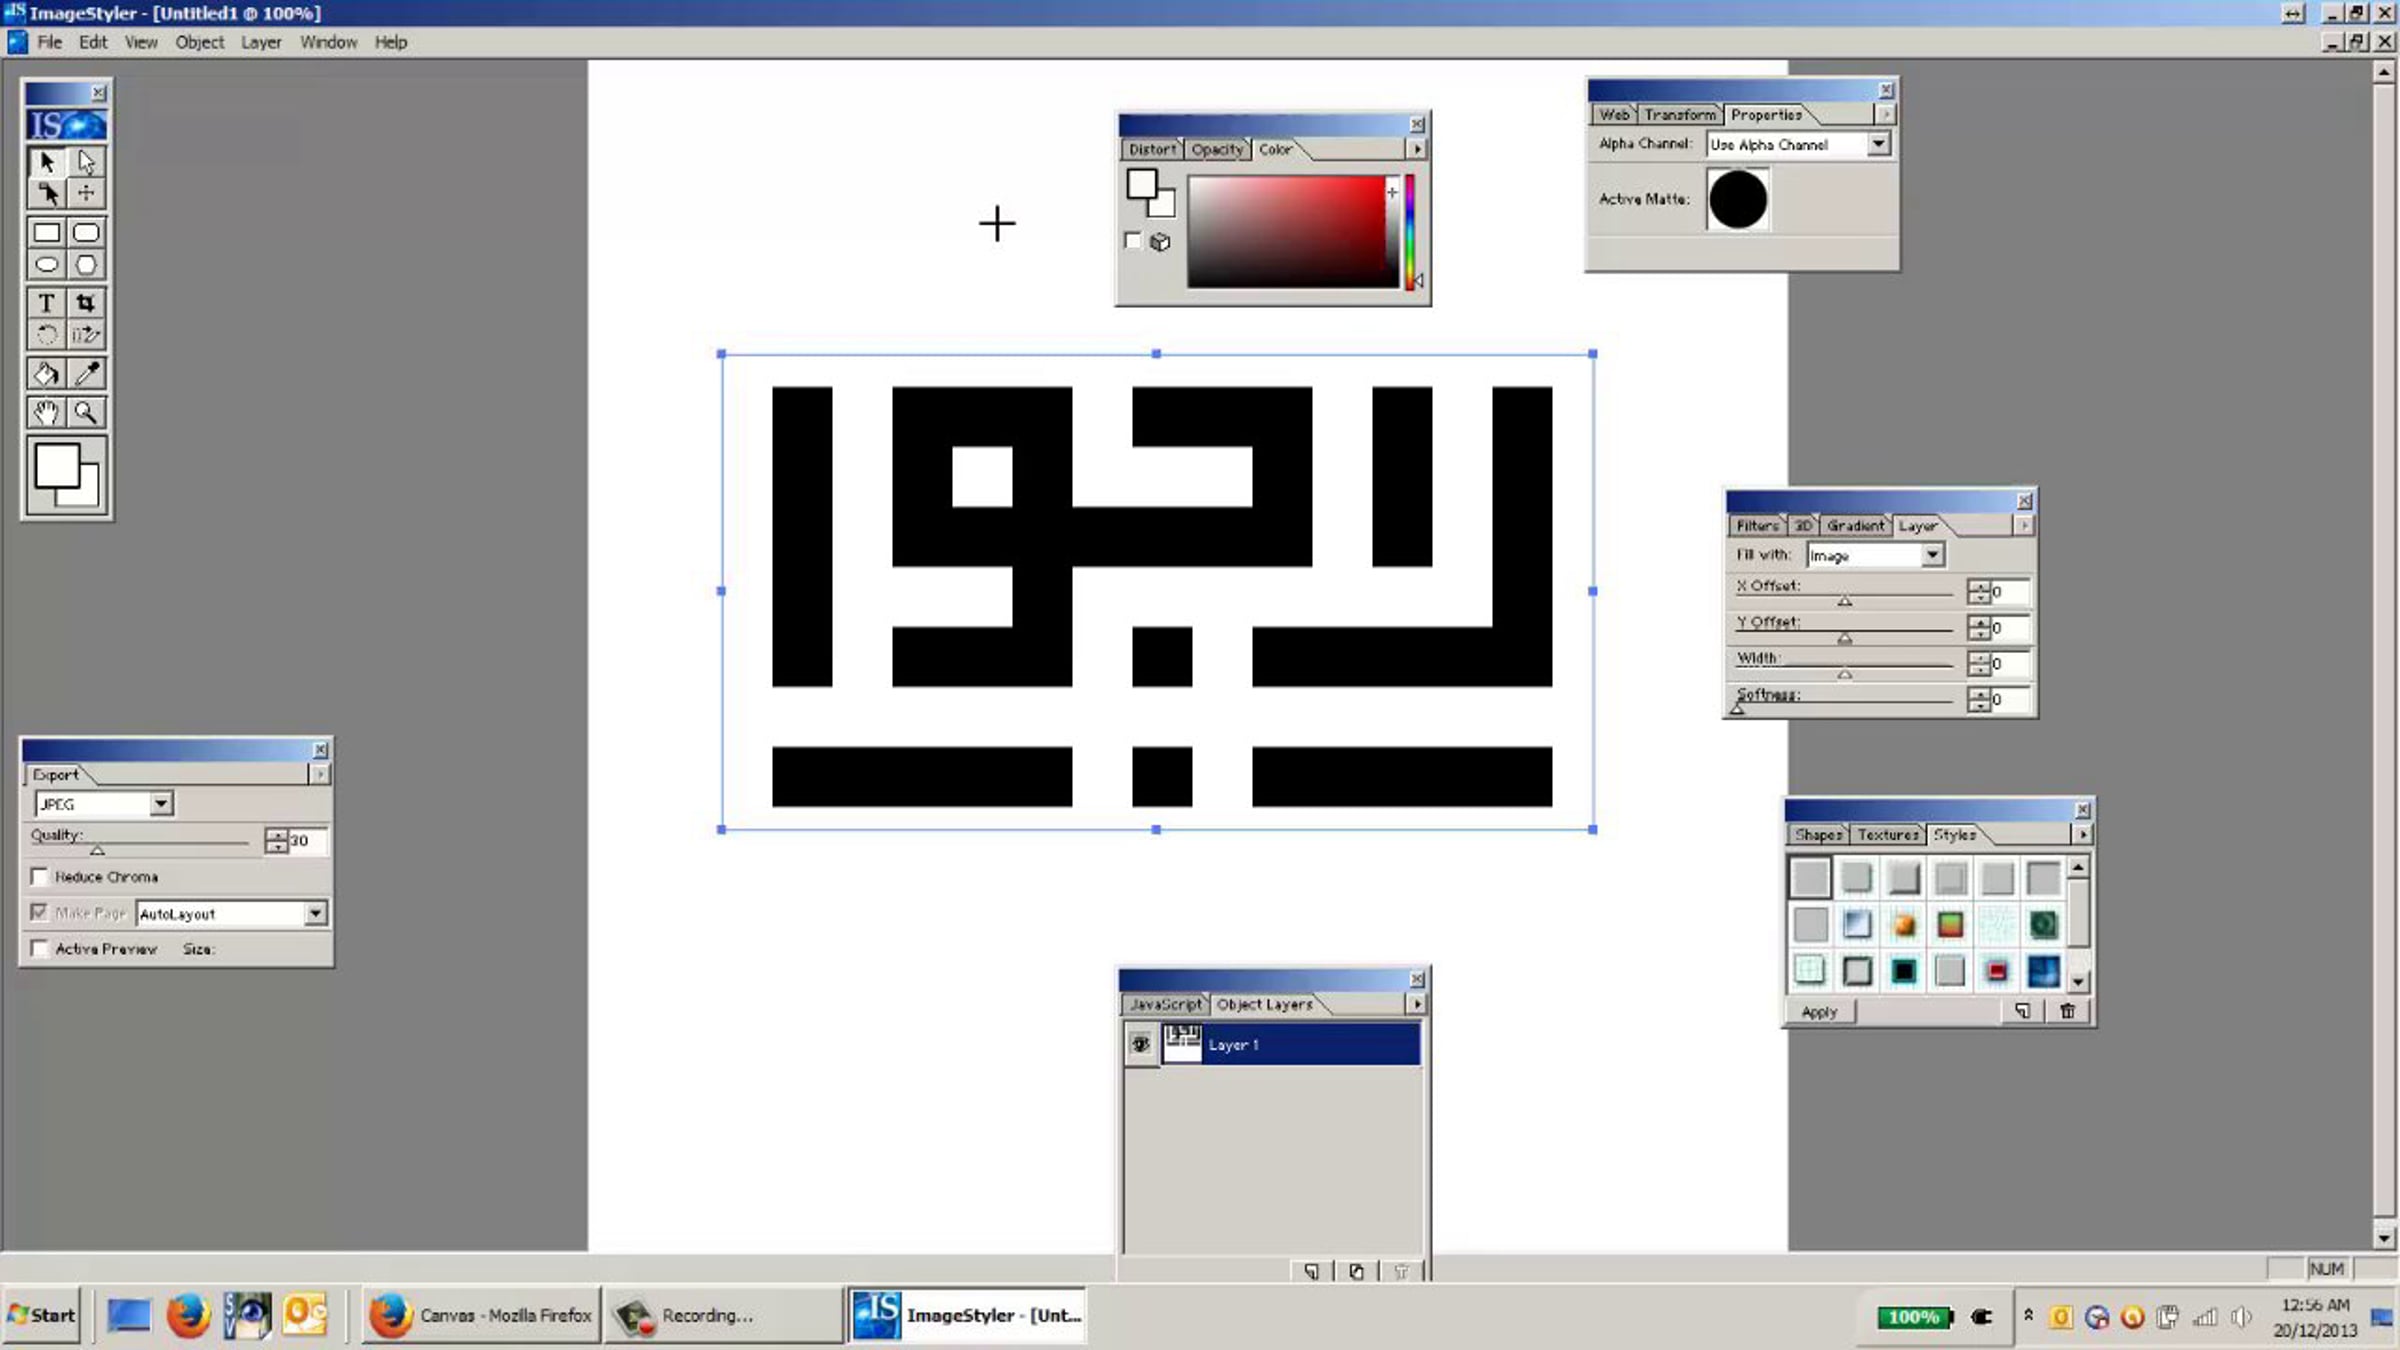This screenshot has height=1350, width=2400.
Task: Hide Layer 1 with eye icon
Action: point(1140,1044)
